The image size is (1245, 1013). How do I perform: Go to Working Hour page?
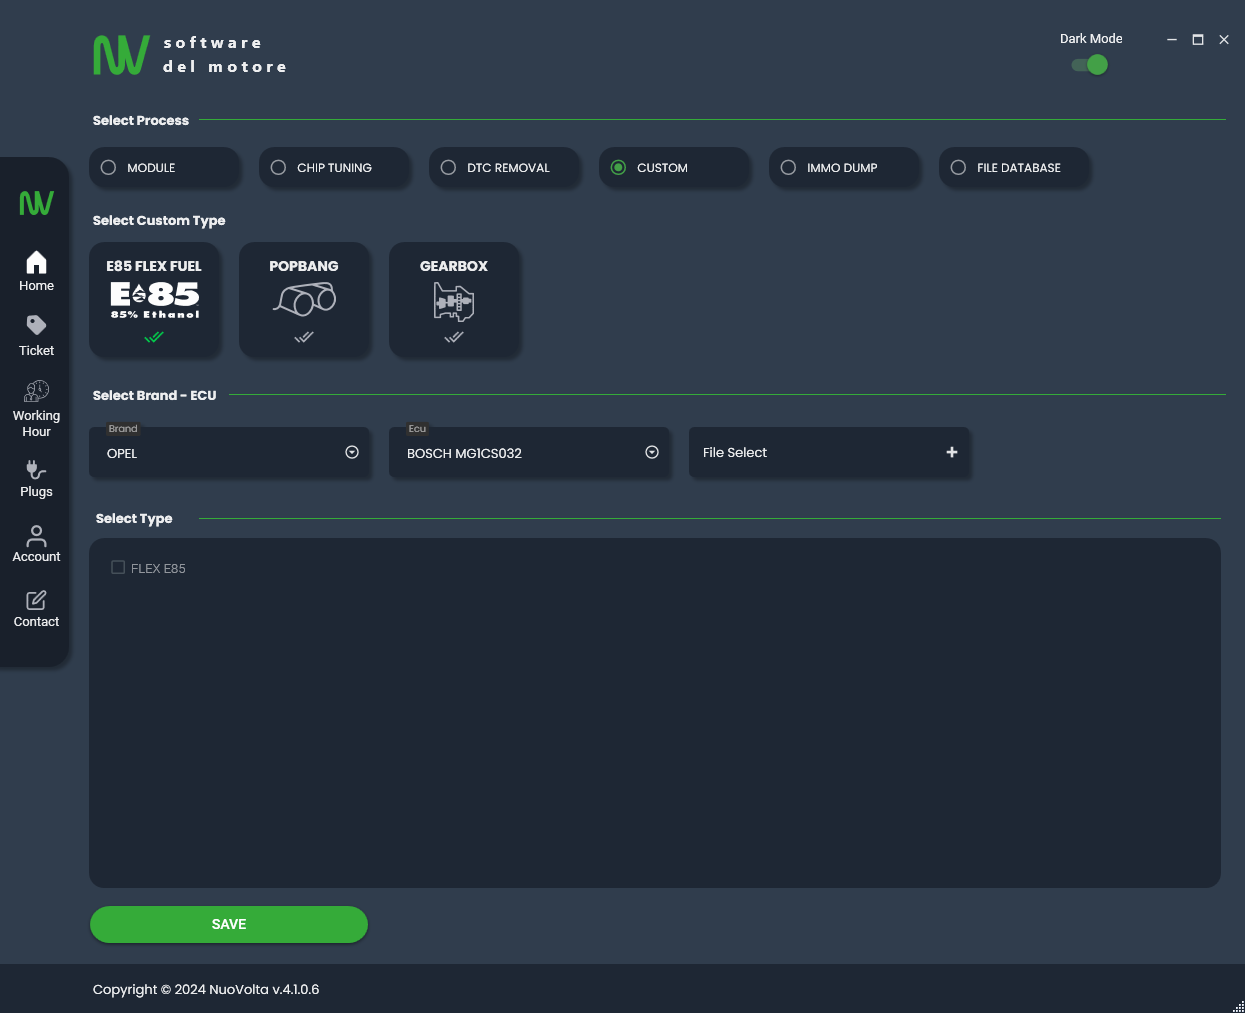tap(36, 408)
